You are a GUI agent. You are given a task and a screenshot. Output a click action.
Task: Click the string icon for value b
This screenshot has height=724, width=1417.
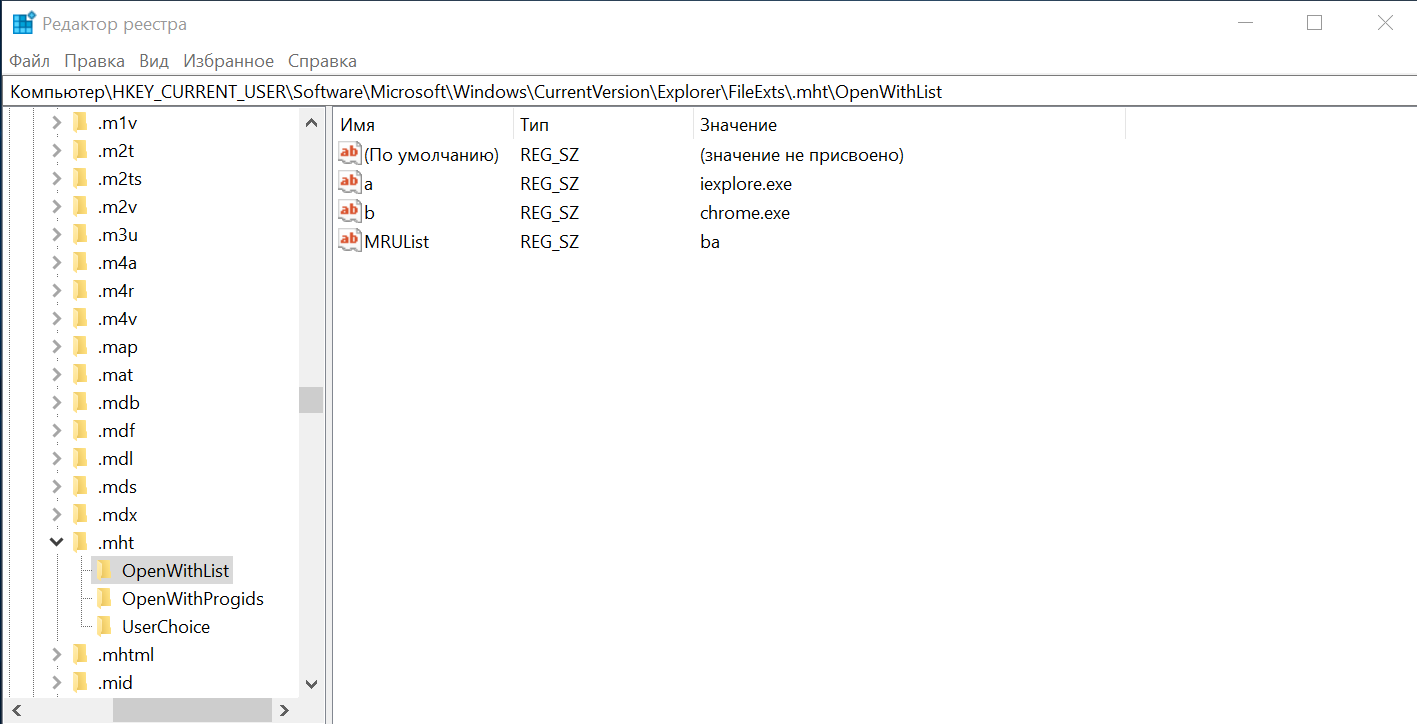[x=349, y=212]
